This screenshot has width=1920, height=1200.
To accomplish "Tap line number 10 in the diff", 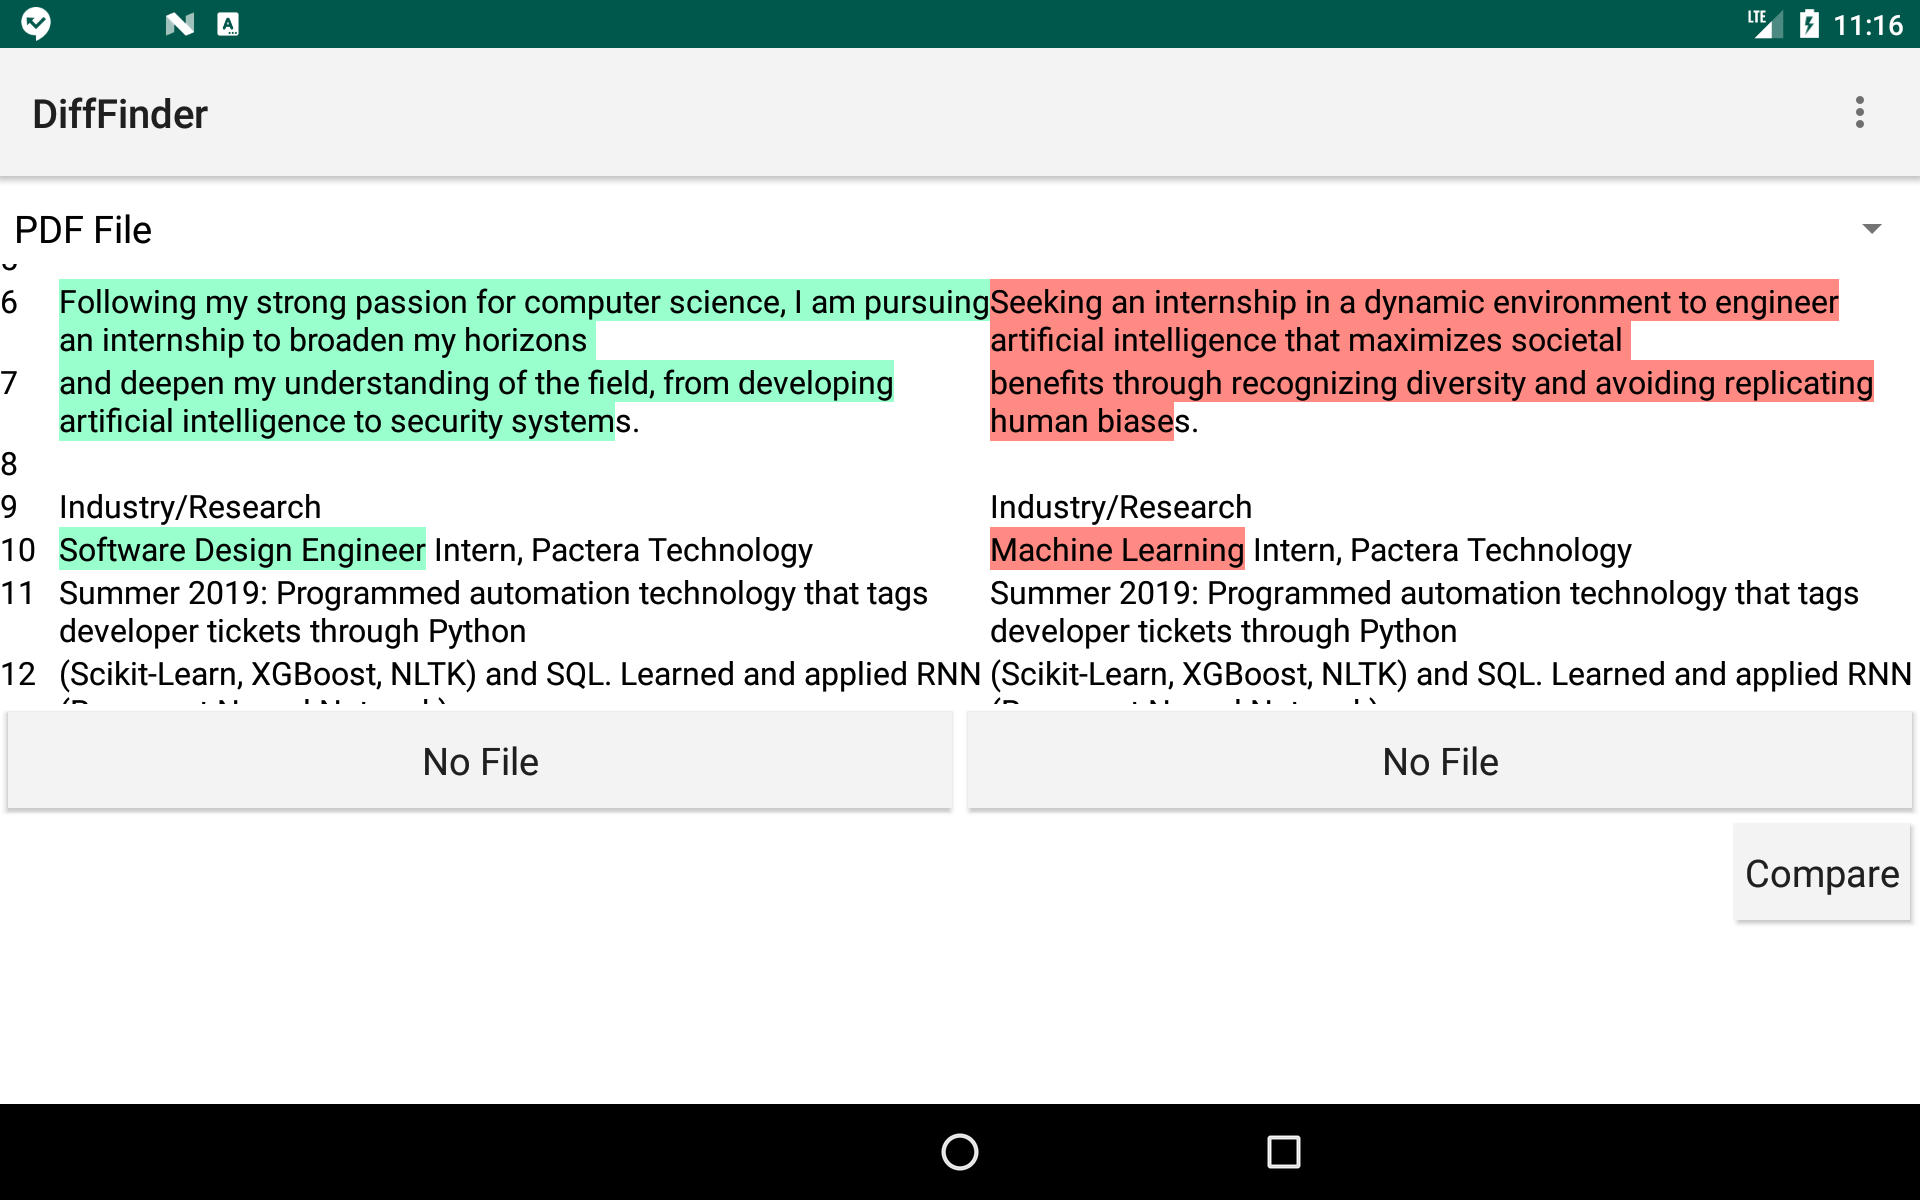I will click(19, 549).
